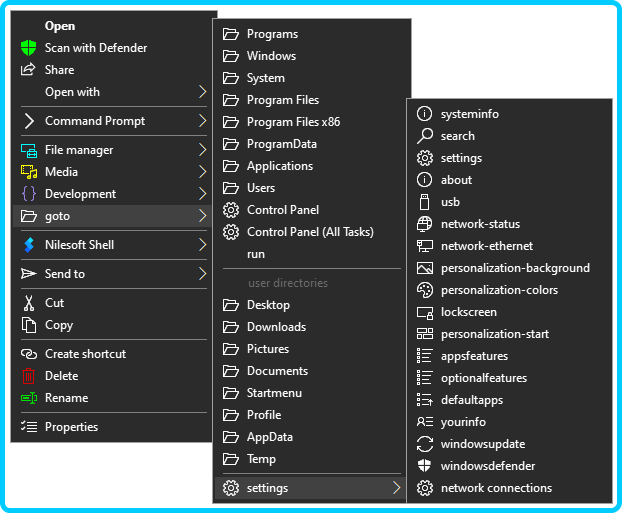Viewport: 622px width, 513px height.
Task: Go to the Startmenu directory
Action: [x=310, y=393]
